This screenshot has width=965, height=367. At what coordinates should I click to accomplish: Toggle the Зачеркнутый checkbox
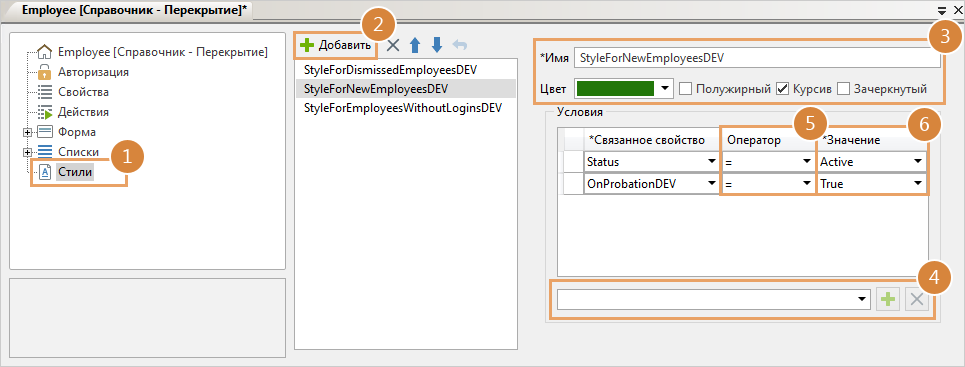pos(843,89)
